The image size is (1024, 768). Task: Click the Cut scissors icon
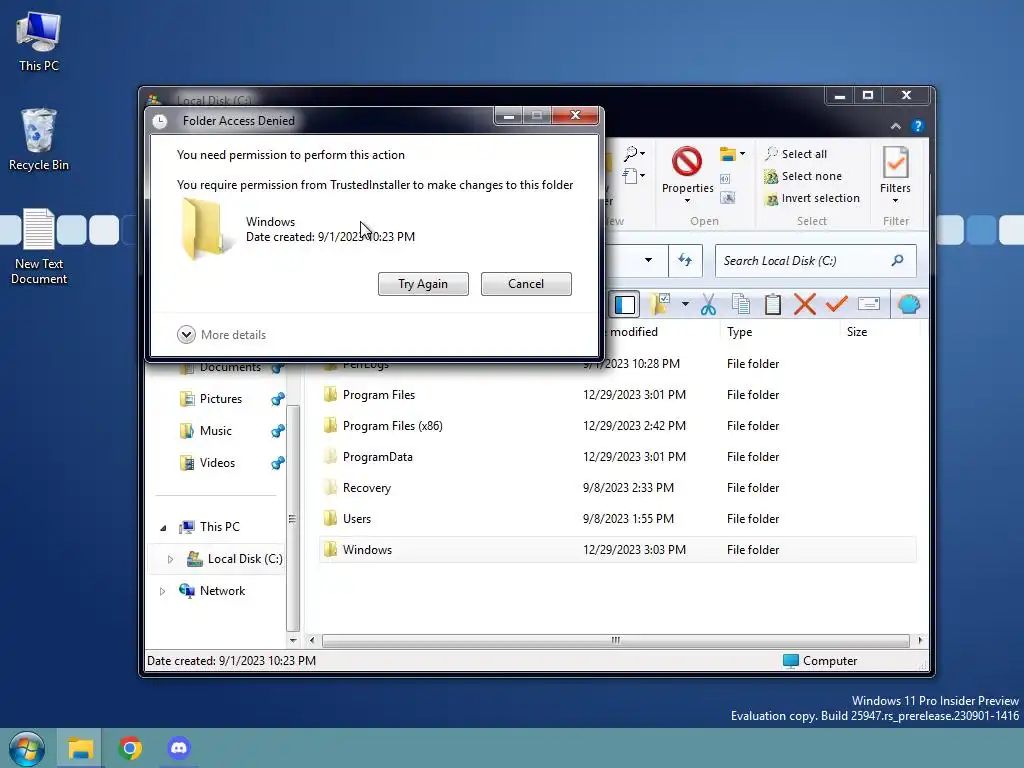(x=709, y=304)
